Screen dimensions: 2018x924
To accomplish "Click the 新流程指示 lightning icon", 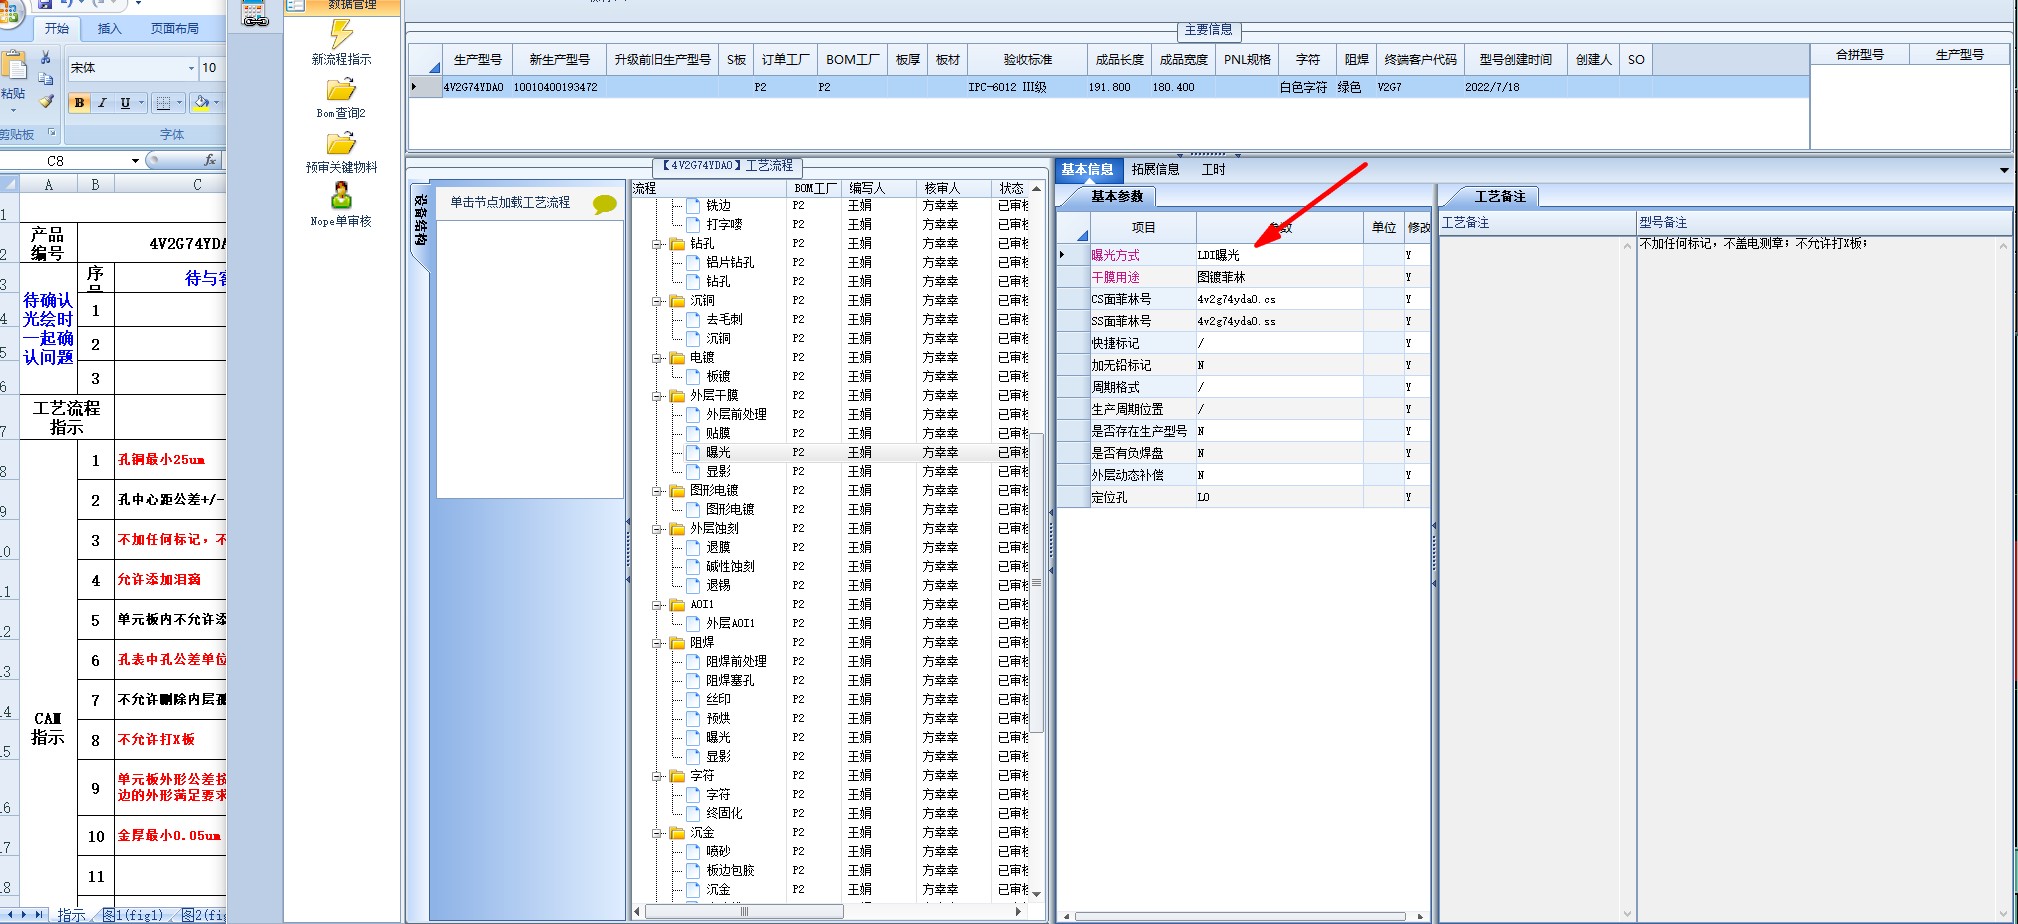I will (x=341, y=35).
